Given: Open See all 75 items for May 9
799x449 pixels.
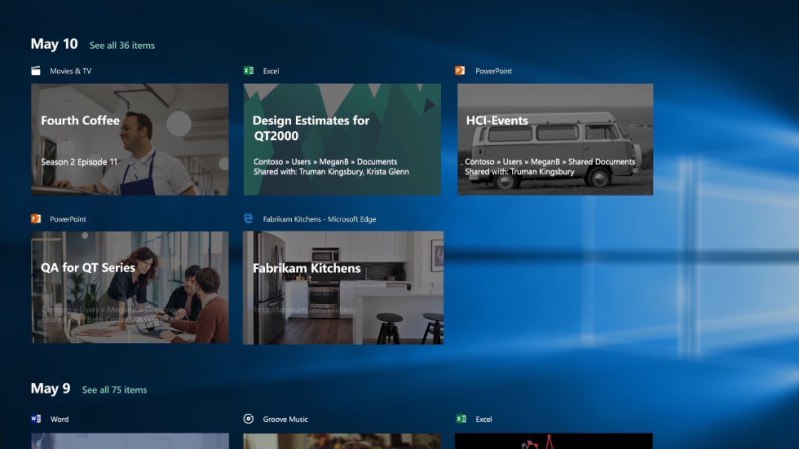Looking at the screenshot, I should point(115,390).
